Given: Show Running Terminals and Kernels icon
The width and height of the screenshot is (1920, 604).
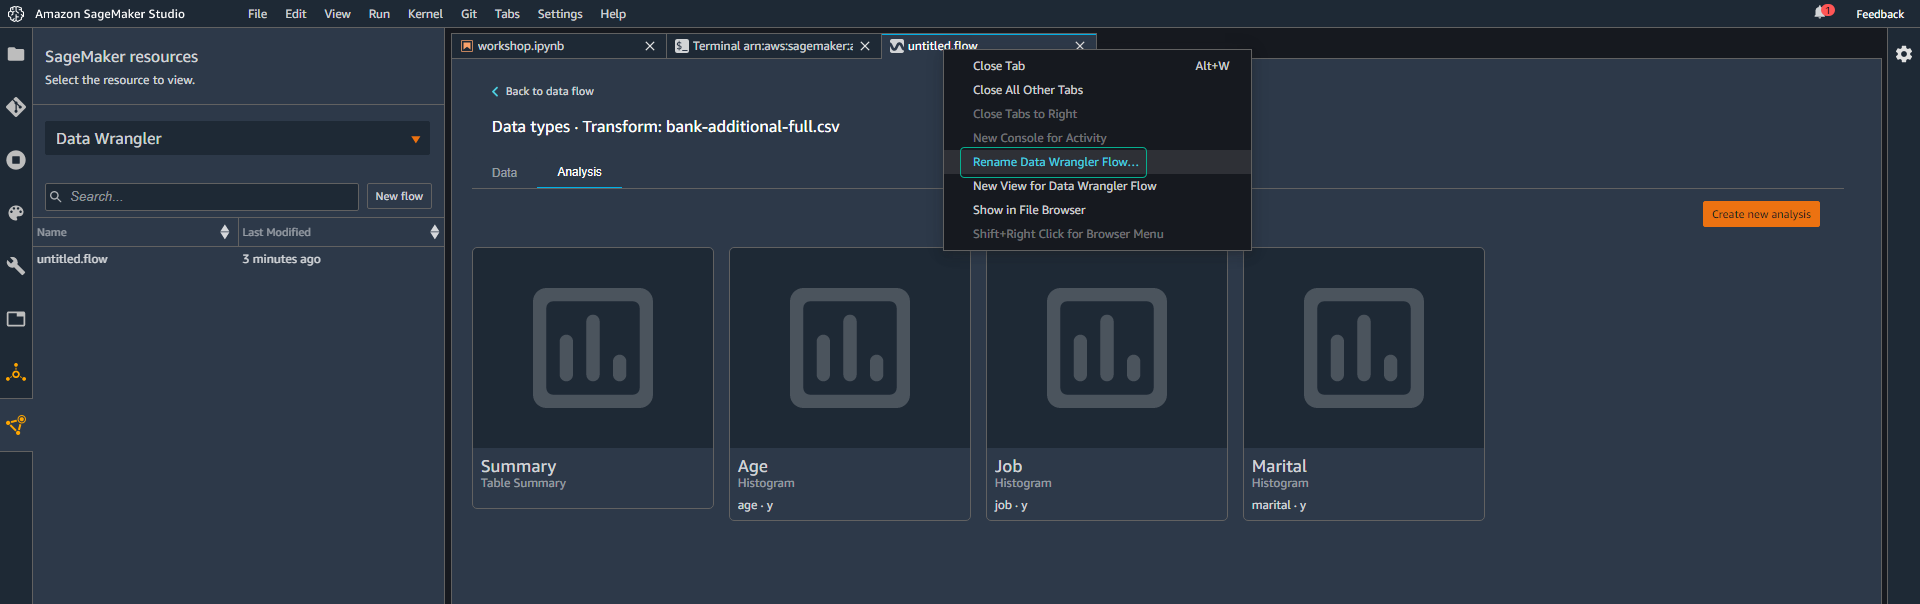Looking at the screenshot, I should click(x=16, y=160).
